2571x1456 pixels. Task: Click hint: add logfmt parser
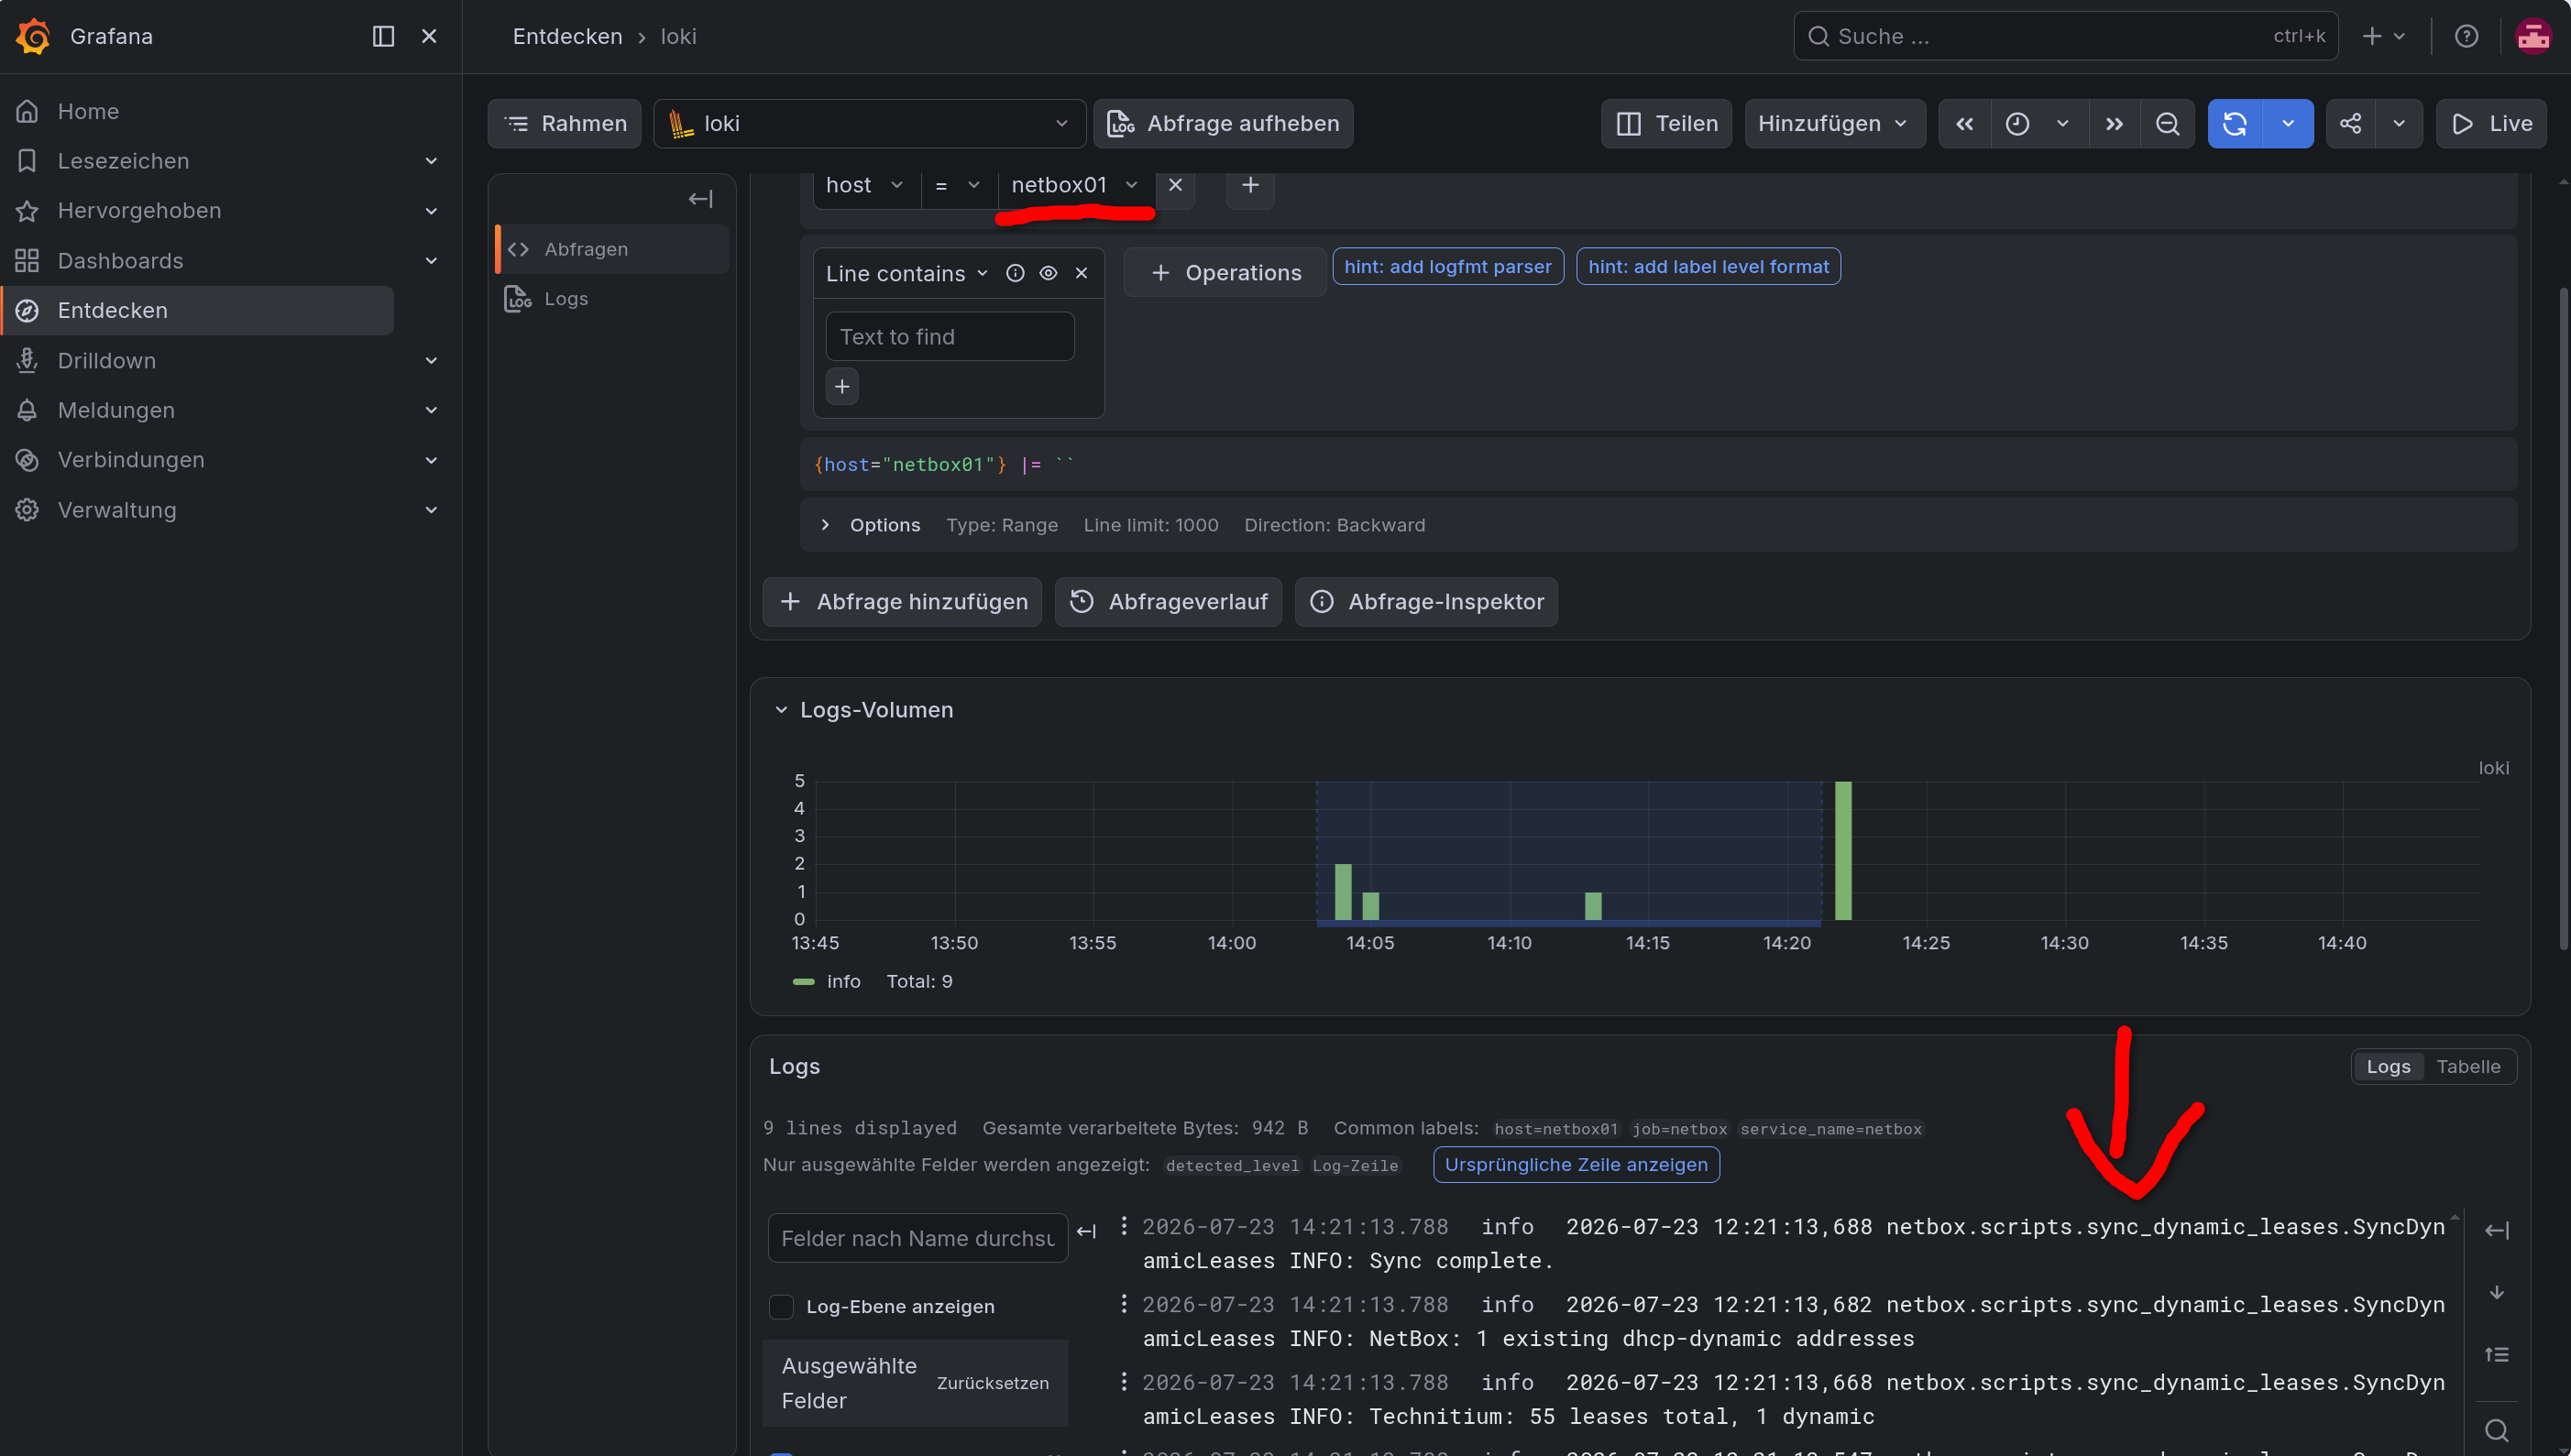point(1448,267)
